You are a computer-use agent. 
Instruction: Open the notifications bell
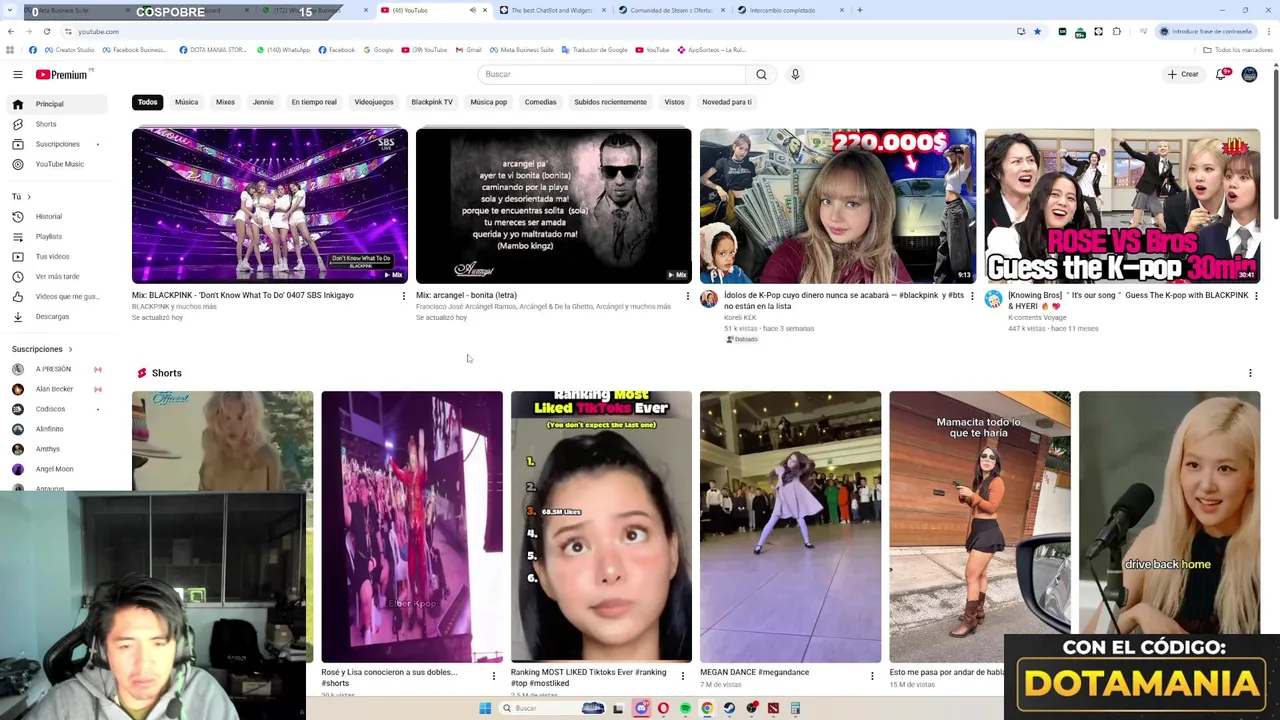pos(1221,74)
